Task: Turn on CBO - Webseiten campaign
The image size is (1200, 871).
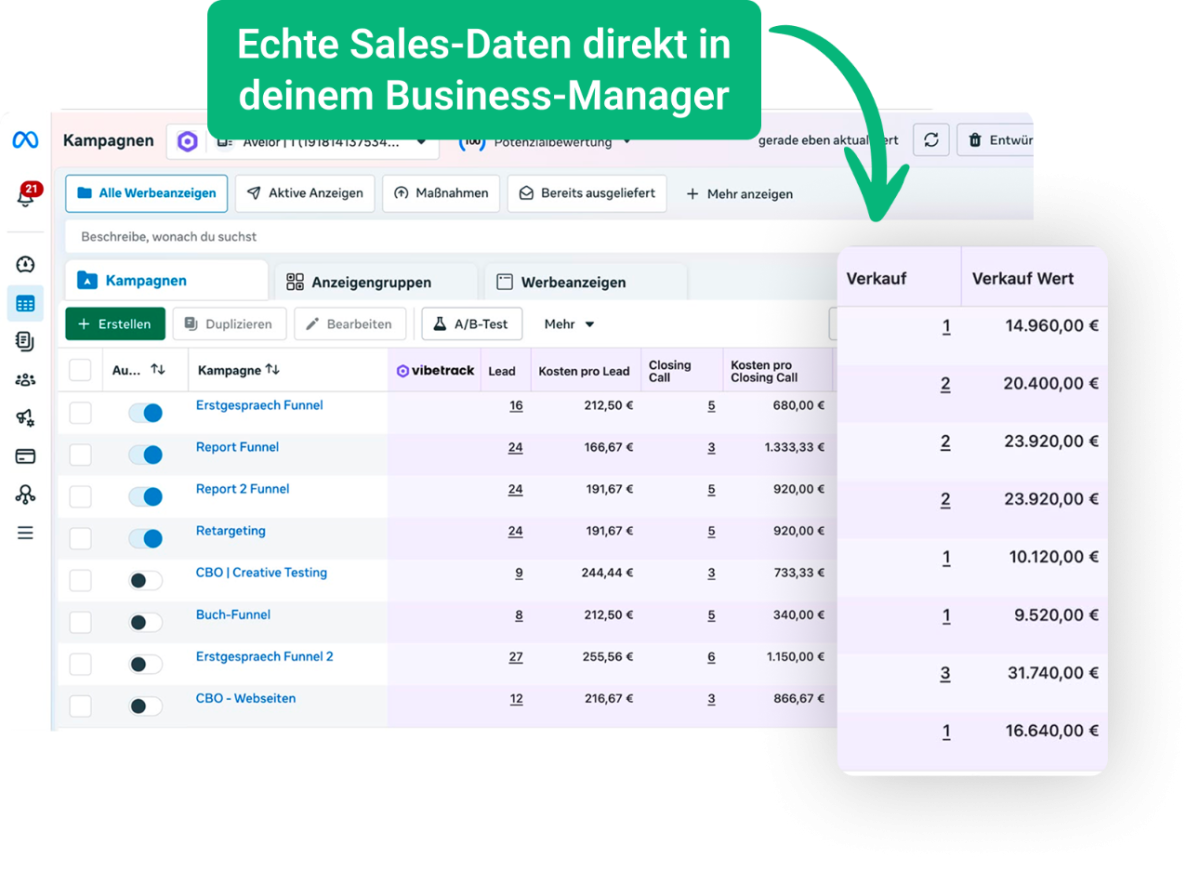Action: click(x=145, y=707)
